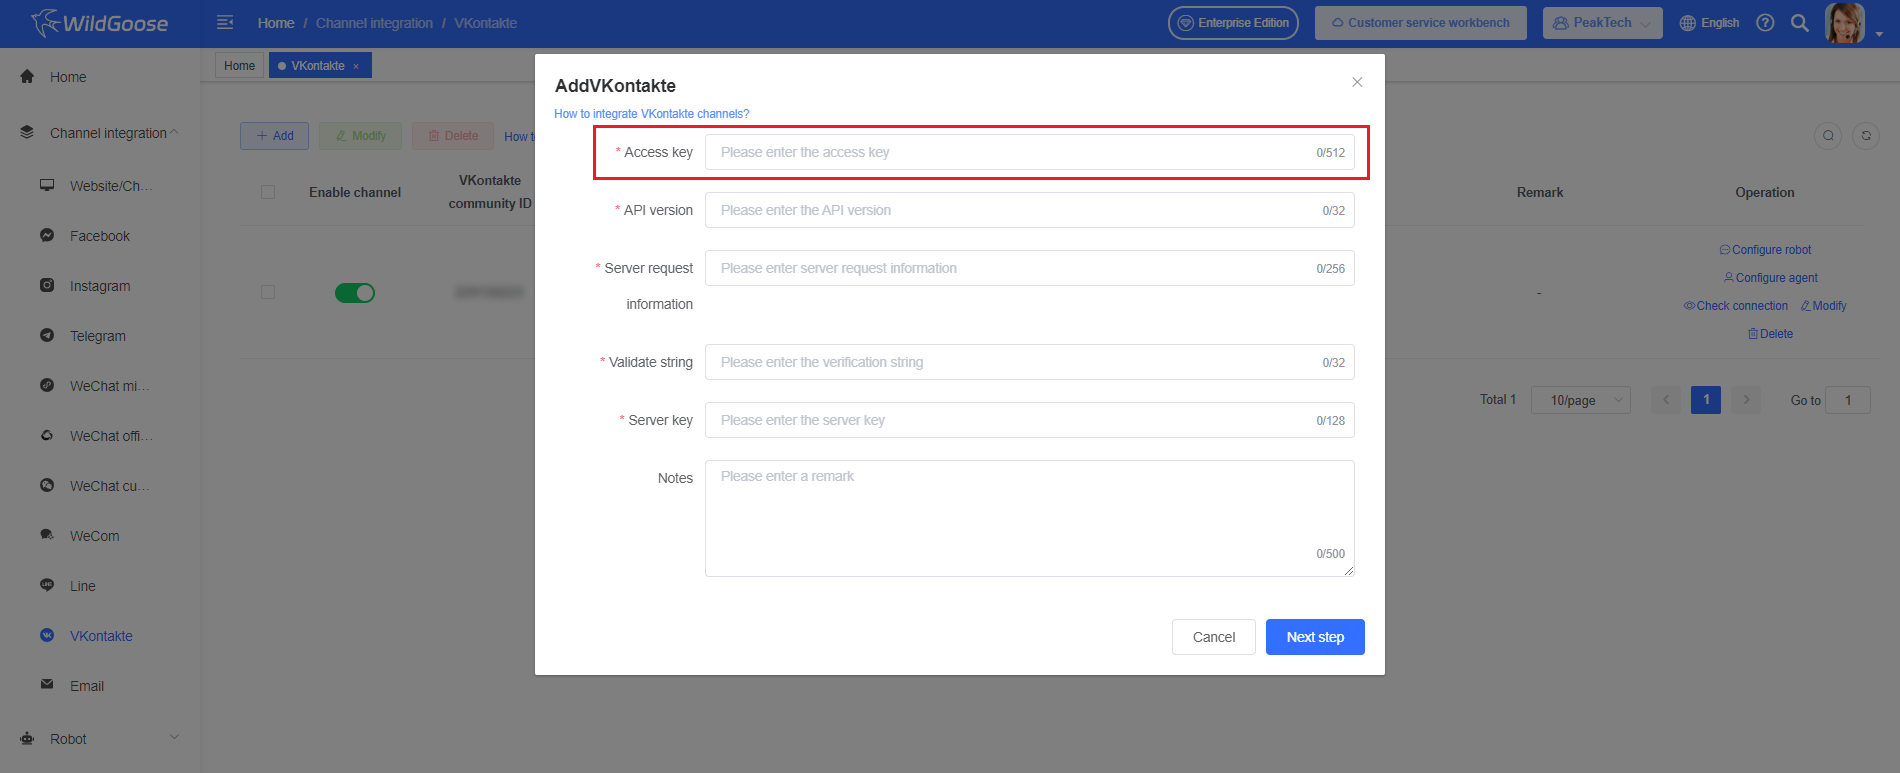Click the Next step button
The image size is (1900, 773).
tap(1315, 637)
